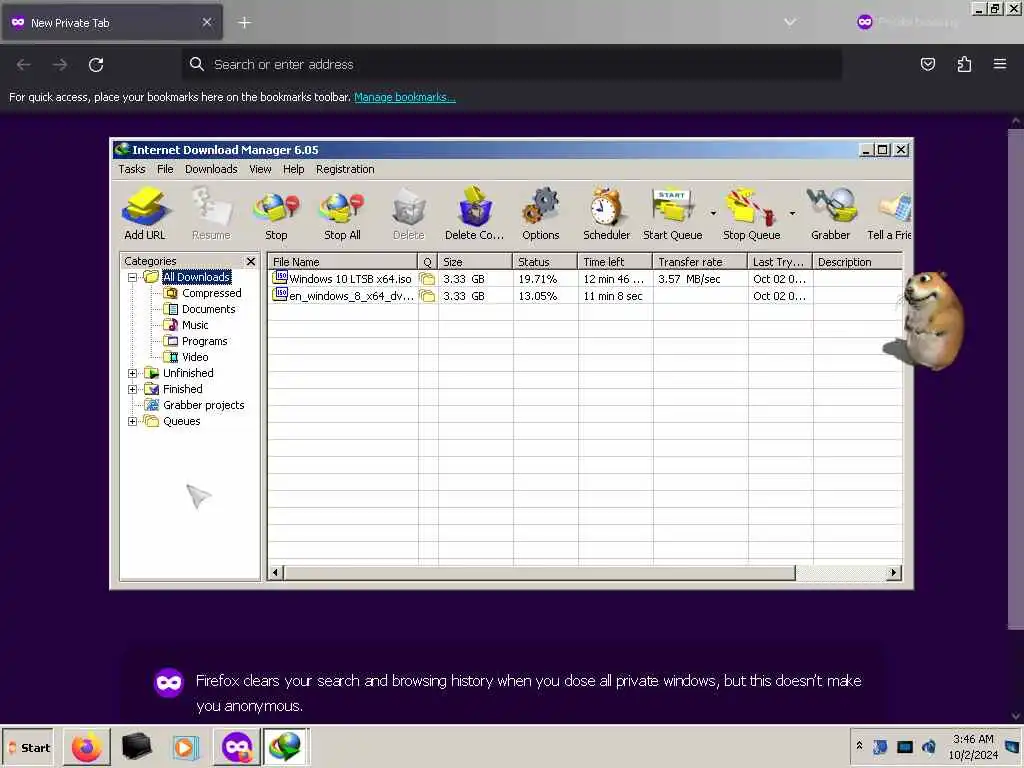The height and width of the screenshot is (768, 1024).
Task: Click the horizontal scrollbar left arrow
Action: 275,573
